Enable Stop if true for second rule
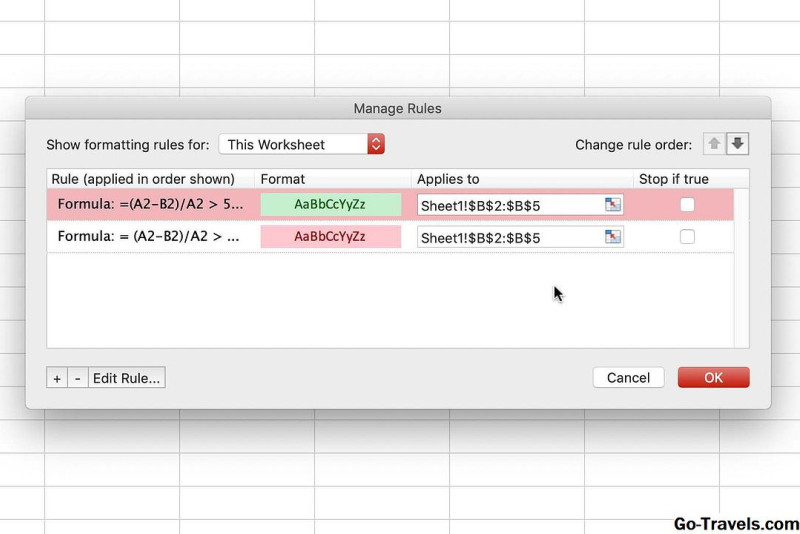The image size is (800, 534). (x=687, y=237)
